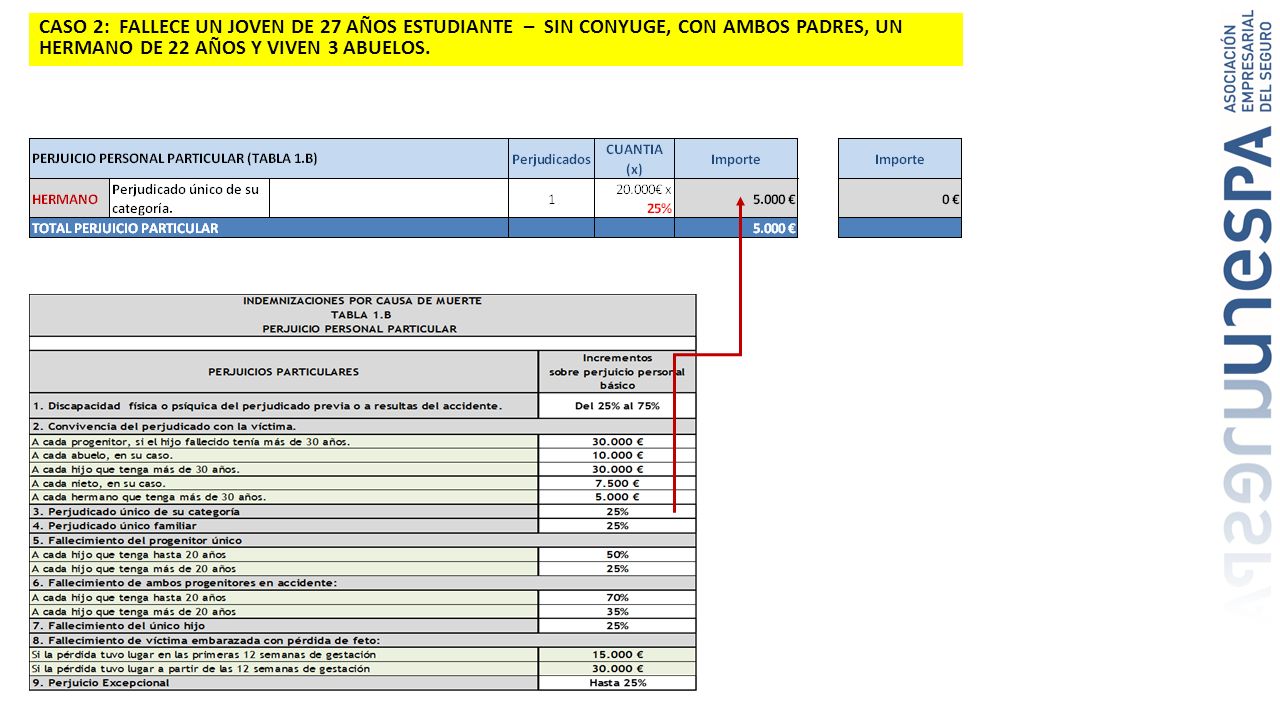
Task: Select 'Importe' header of separate right table
Action: click(x=899, y=159)
